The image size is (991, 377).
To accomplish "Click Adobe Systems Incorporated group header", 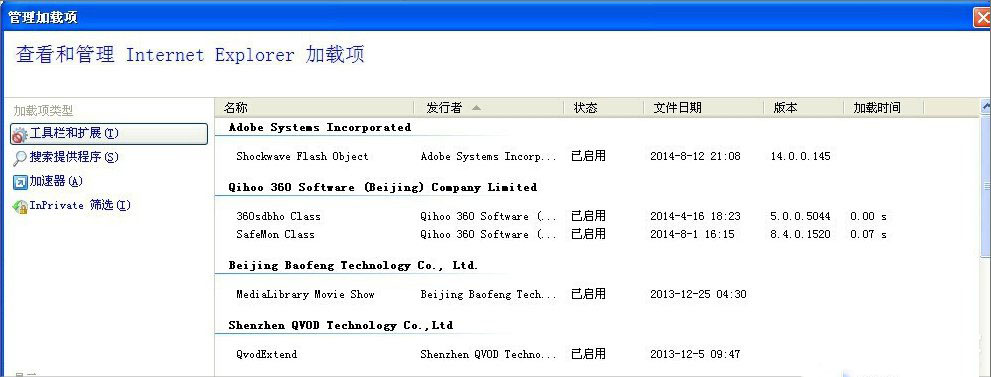I will [320, 127].
